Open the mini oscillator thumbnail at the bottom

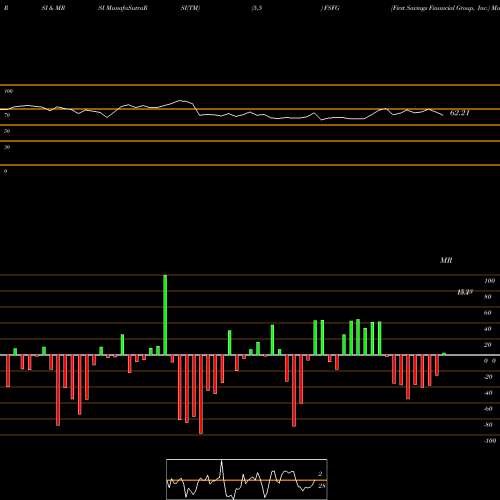(247, 479)
